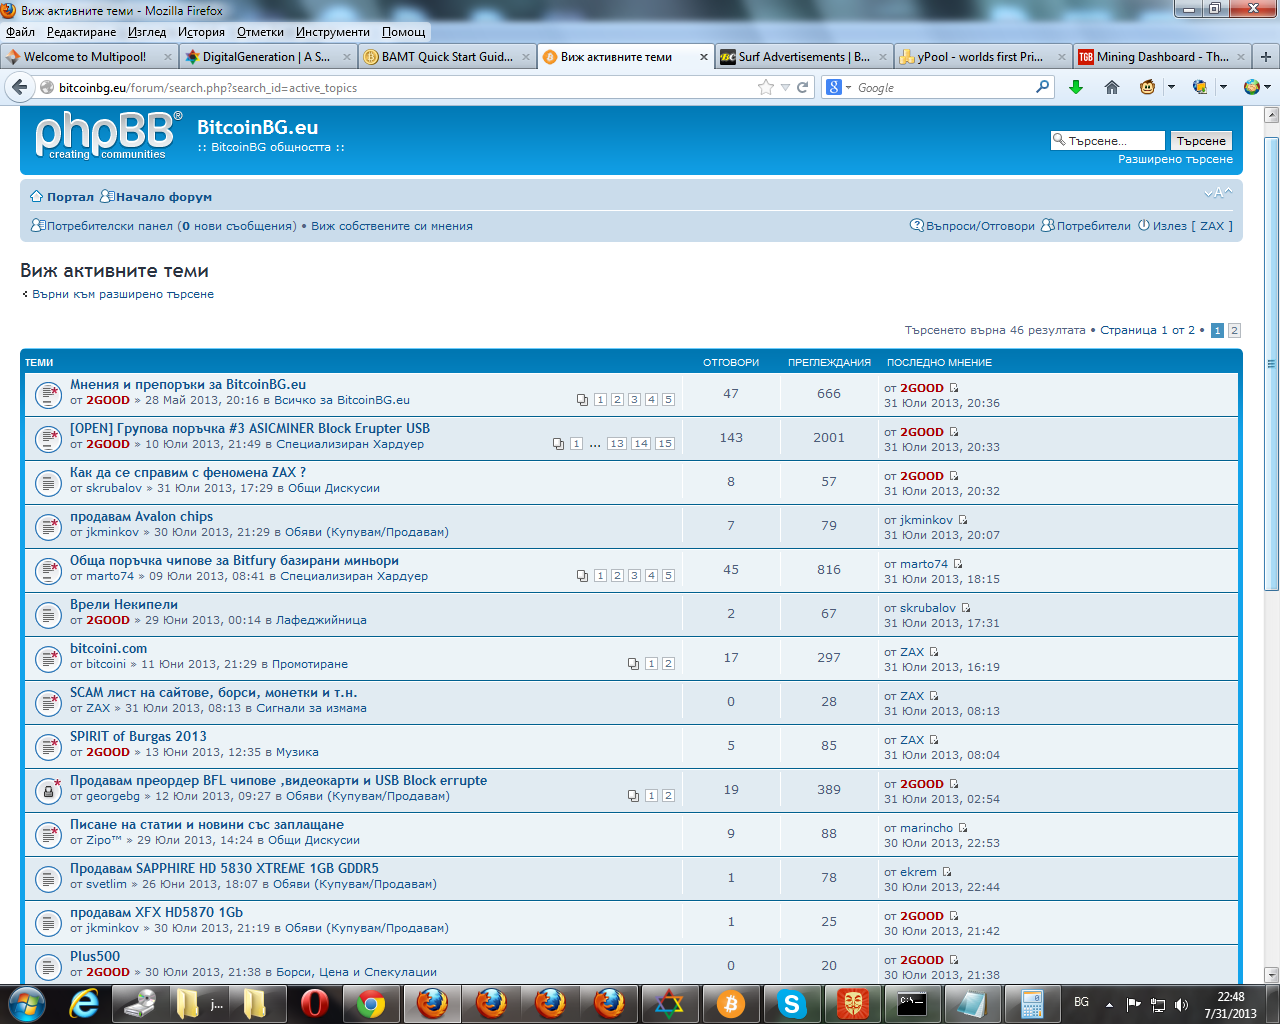Reload the page using the refresh icon
The height and width of the screenshot is (1024, 1280).
802,87
